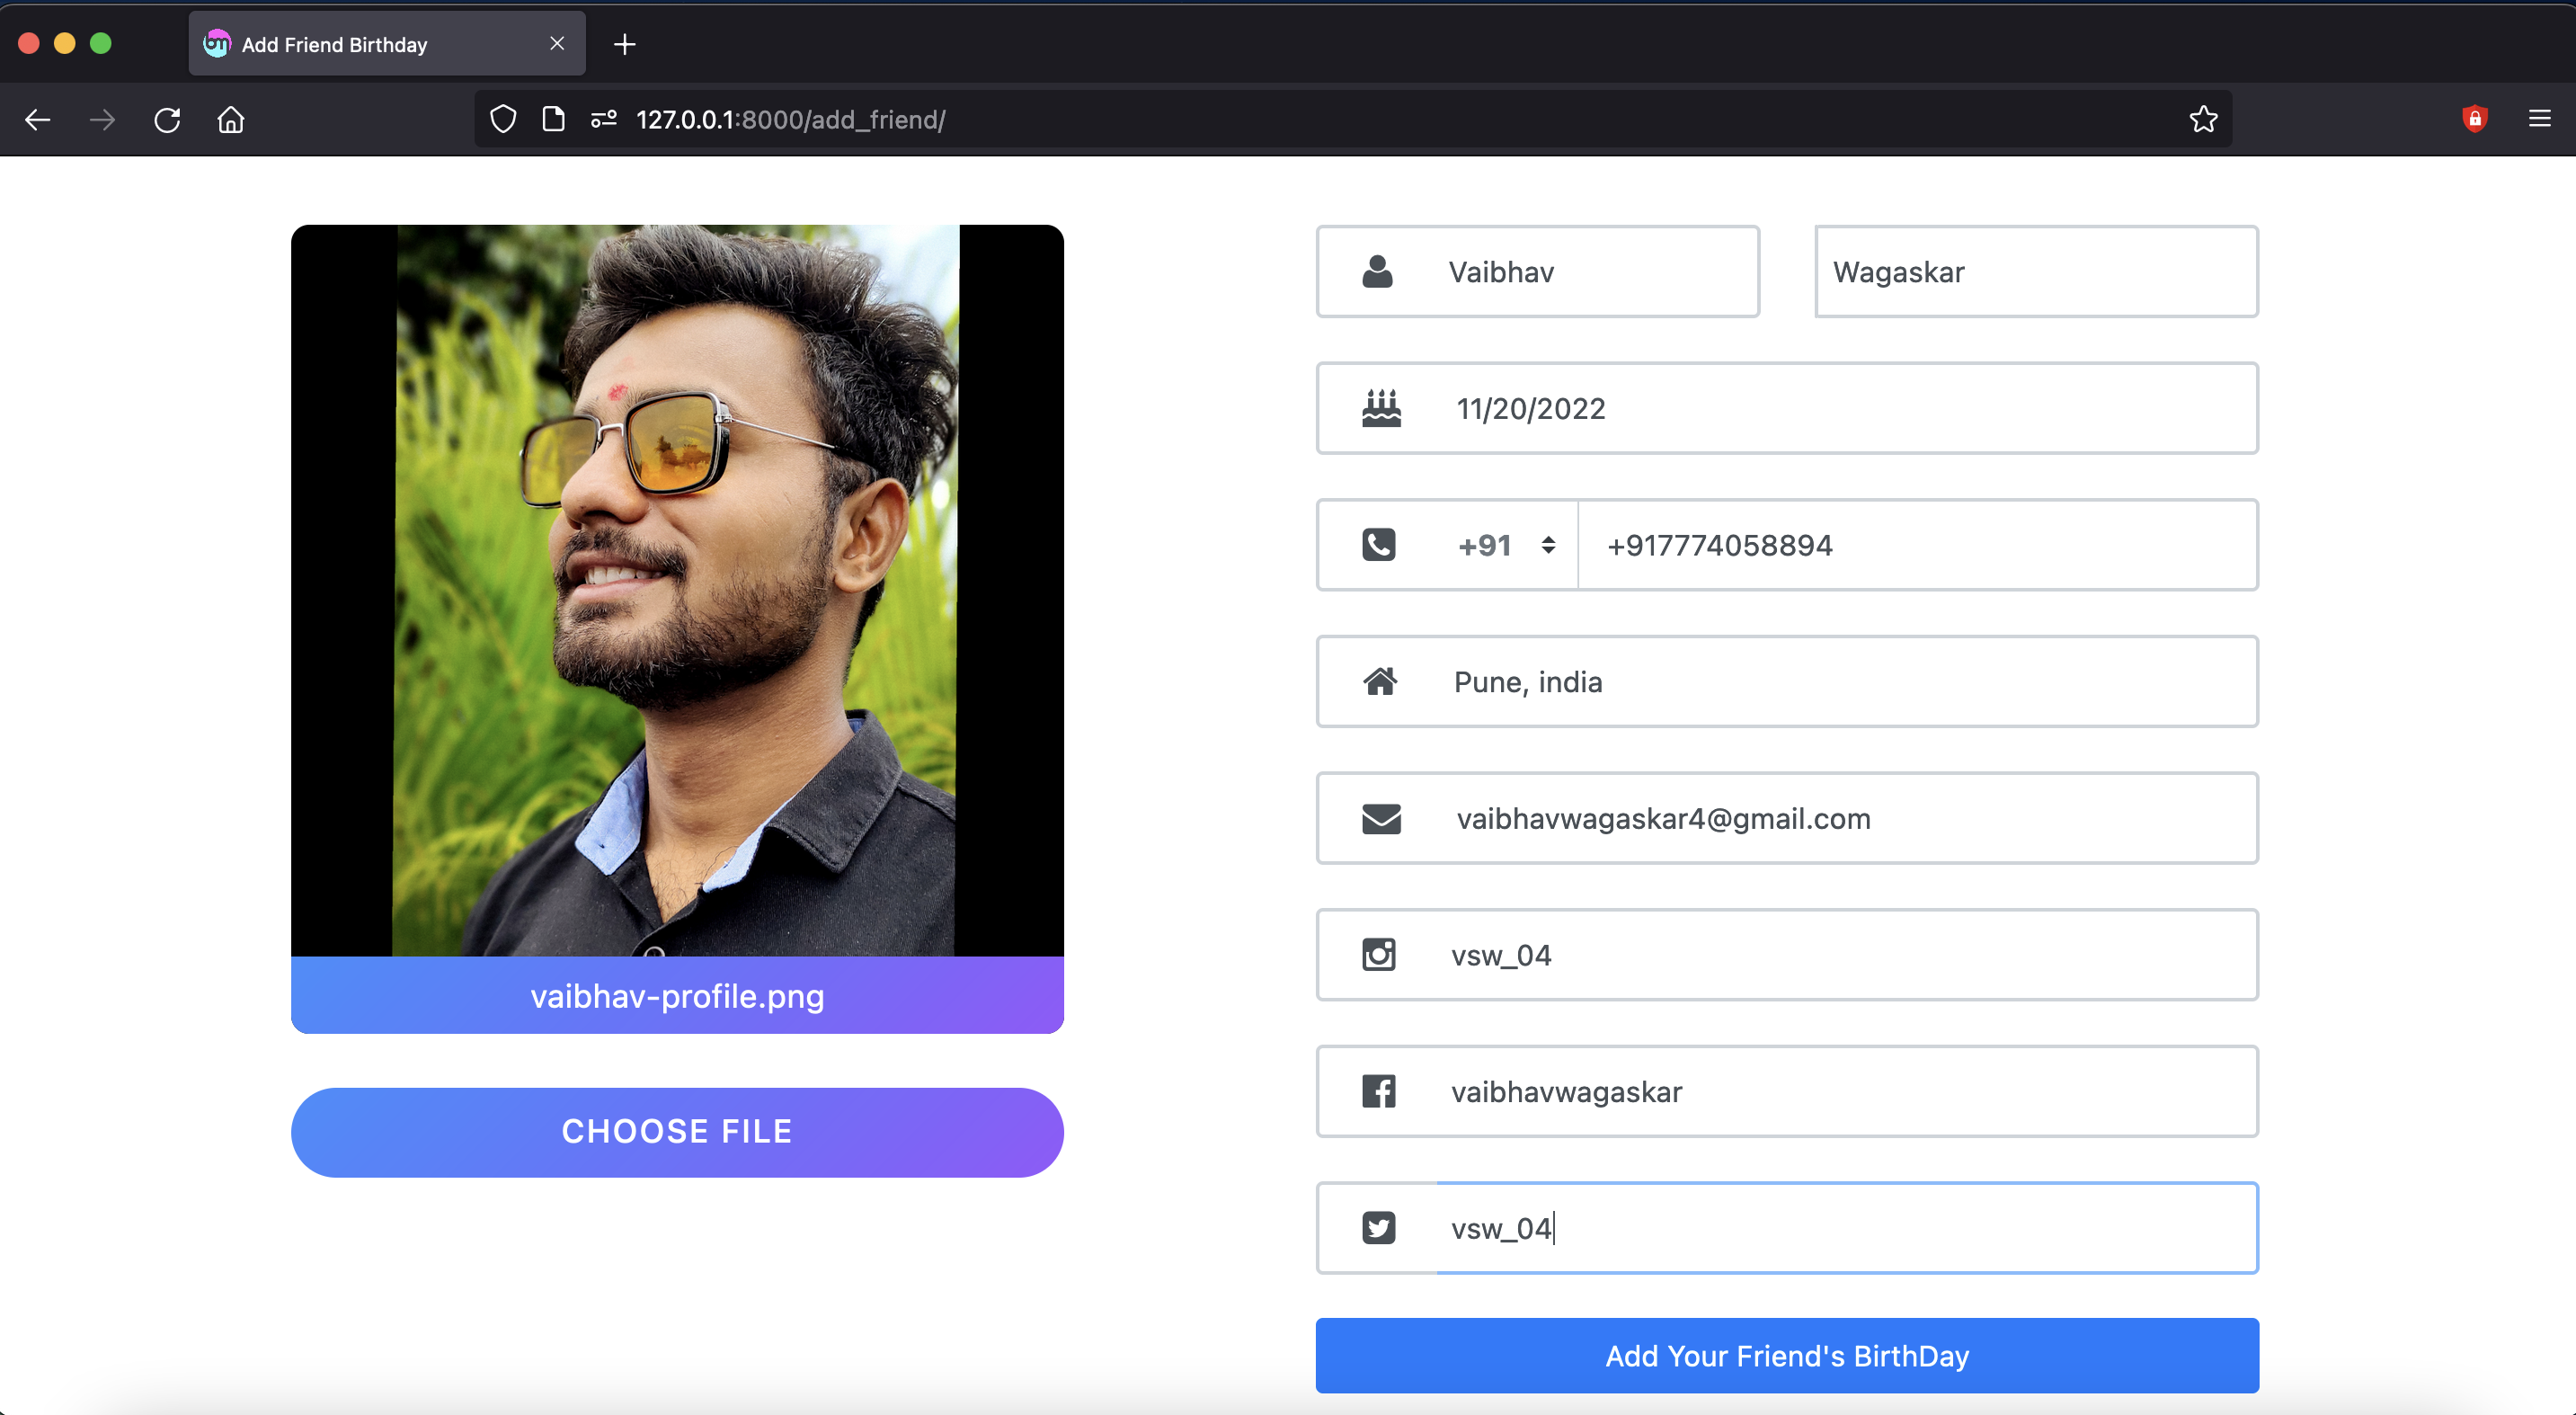Open a new browser tab
The width and height of the screenshot is (2576, 1415).
click(x=624, y=44)
